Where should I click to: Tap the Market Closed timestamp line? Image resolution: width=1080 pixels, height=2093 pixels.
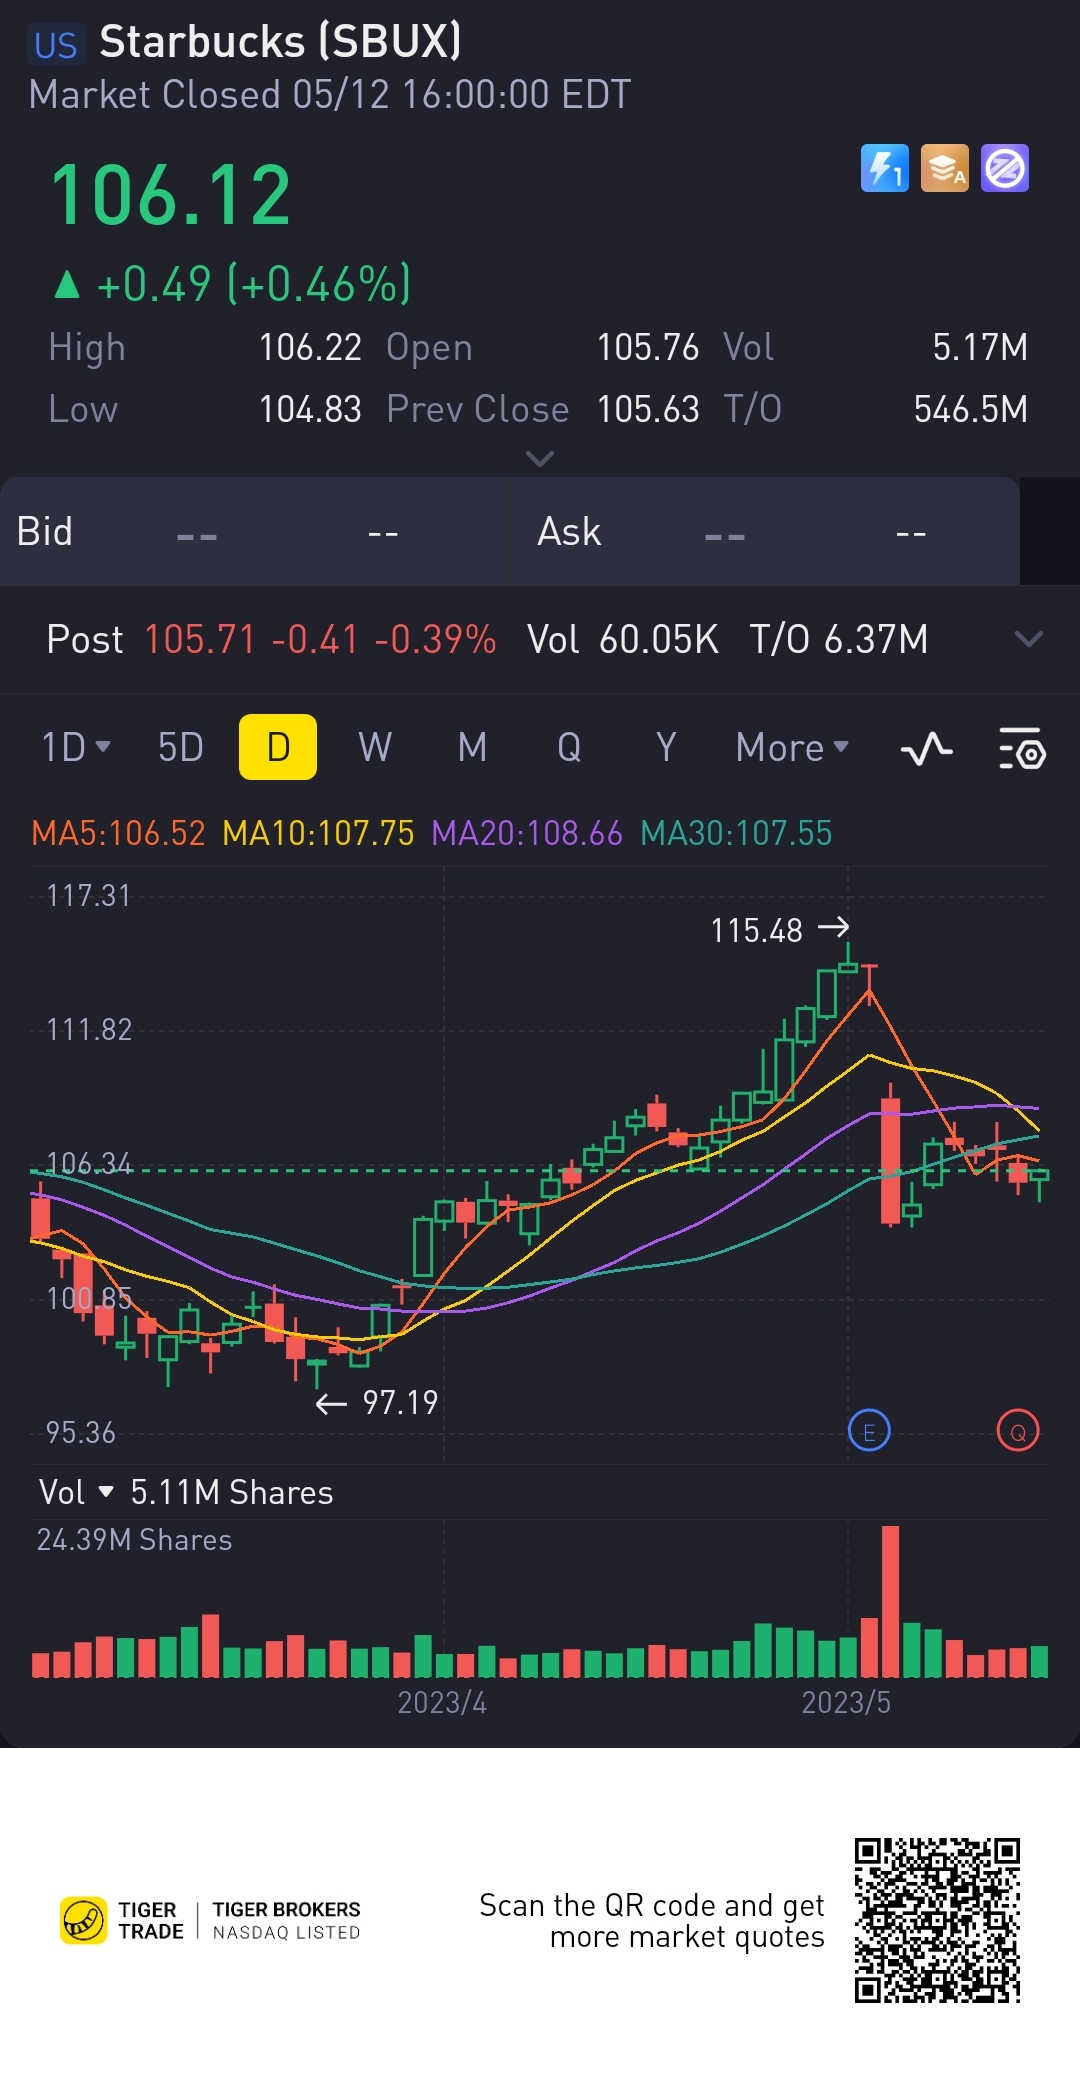click(330, 95)
